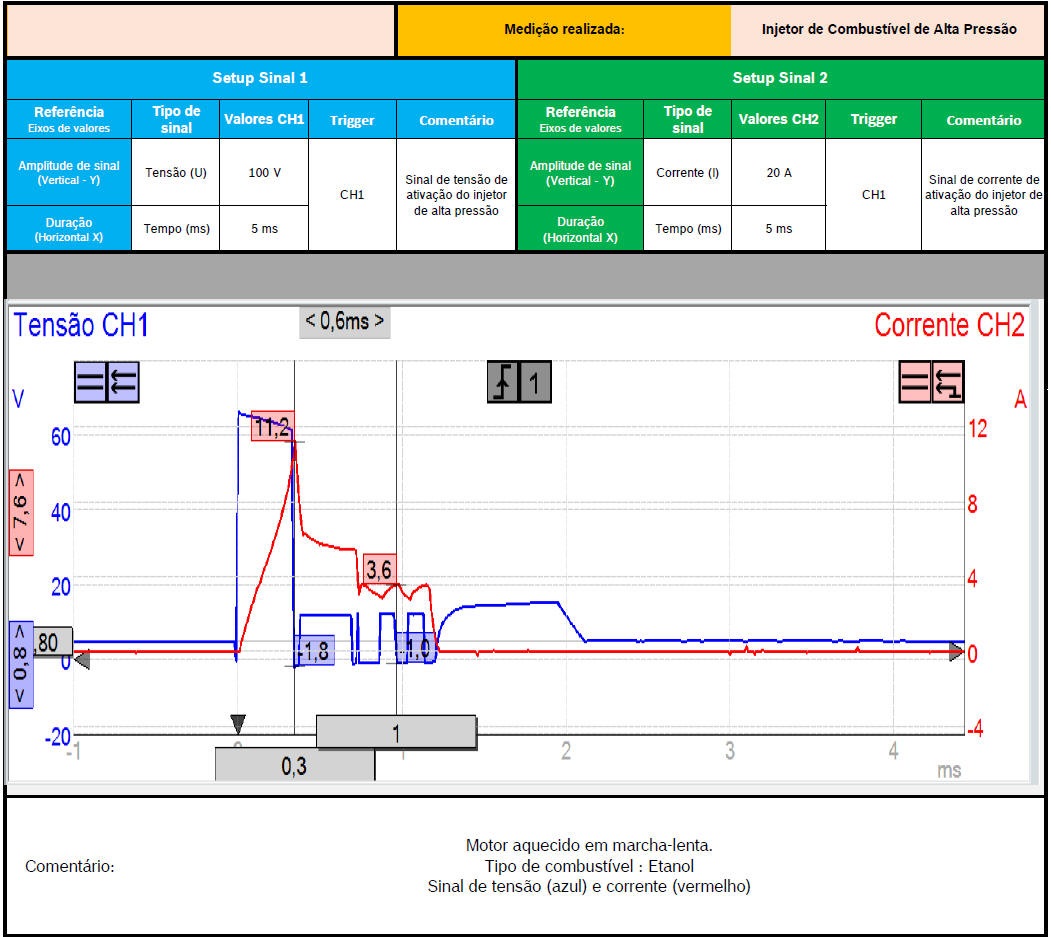This screenshot has height=937, width=1051.
Task: Click the red 11,2 peak current label
Action: point(272,427)
